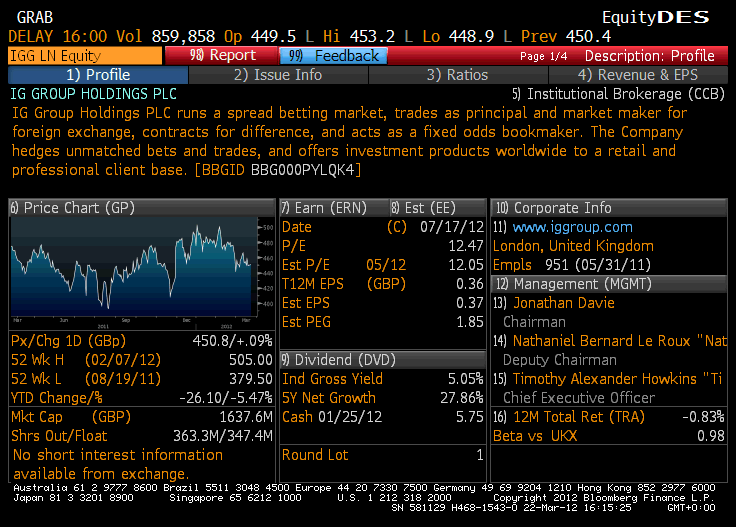Click the 379.50 52-week low value
This screenshot has width=736, height=527.
251,379
